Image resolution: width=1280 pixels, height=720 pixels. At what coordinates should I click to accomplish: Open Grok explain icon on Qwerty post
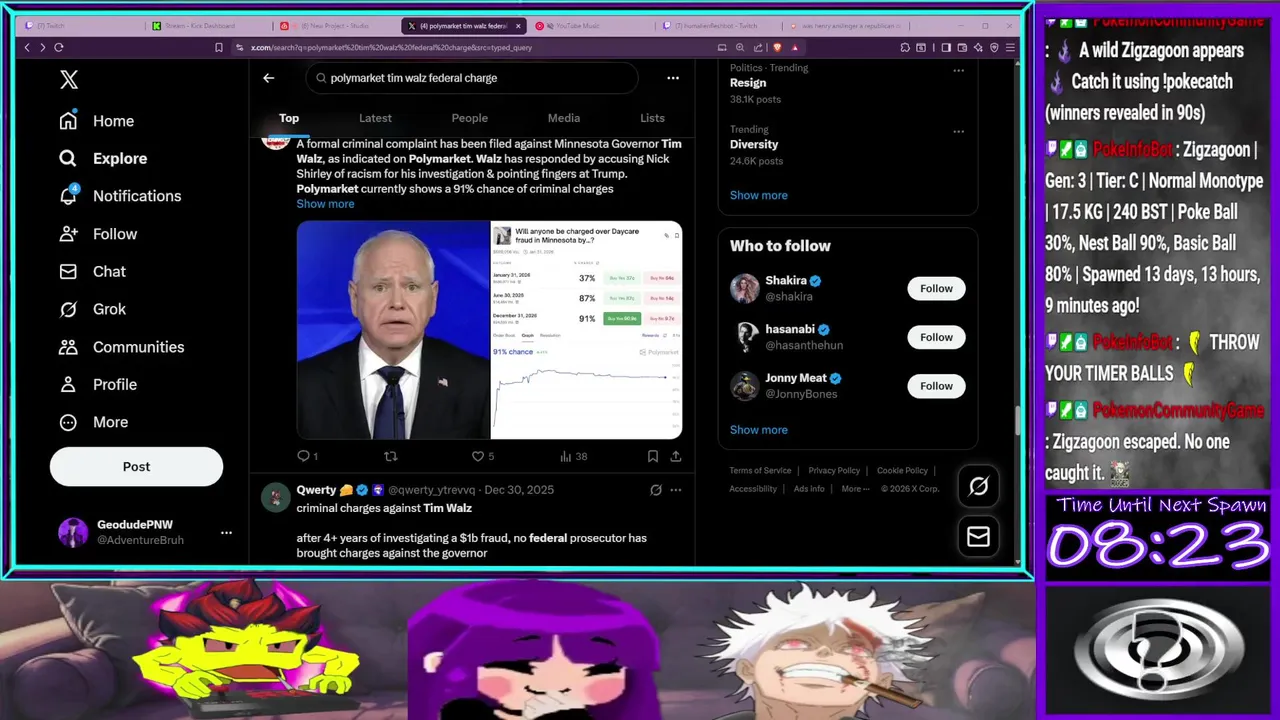[x=656, y=490]
